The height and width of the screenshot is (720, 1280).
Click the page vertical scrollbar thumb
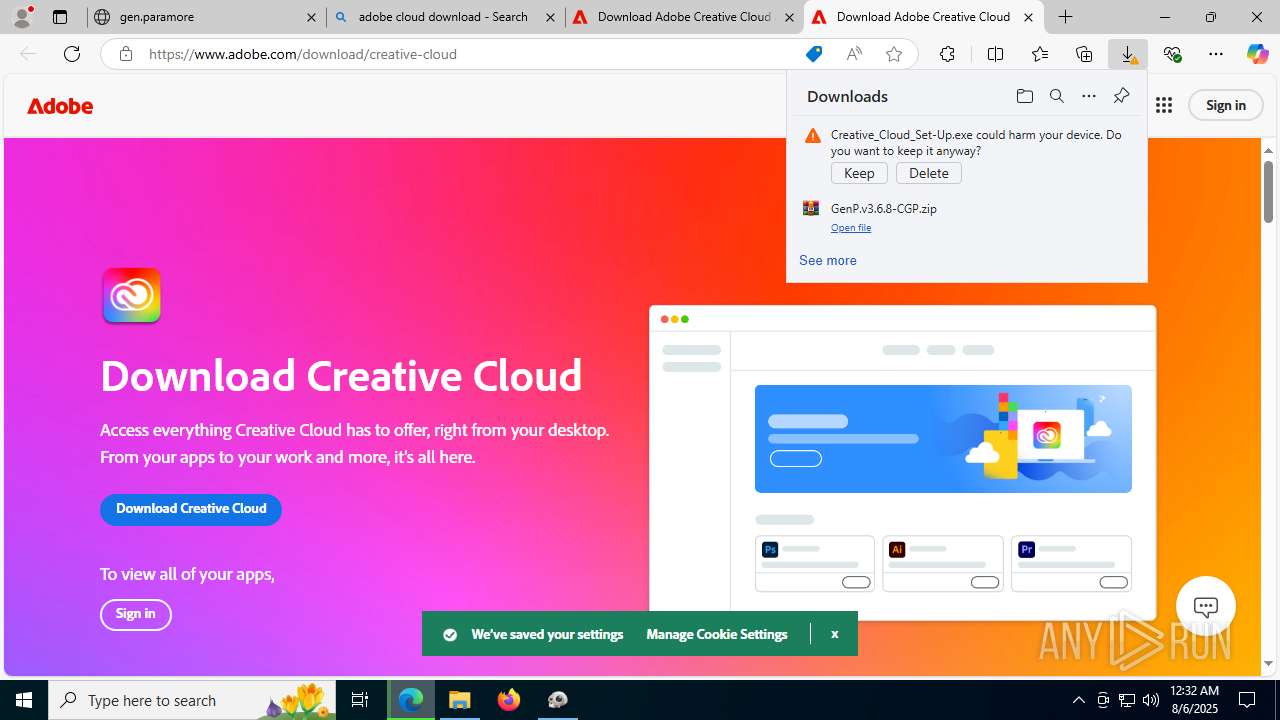(x=1269, y=192)
